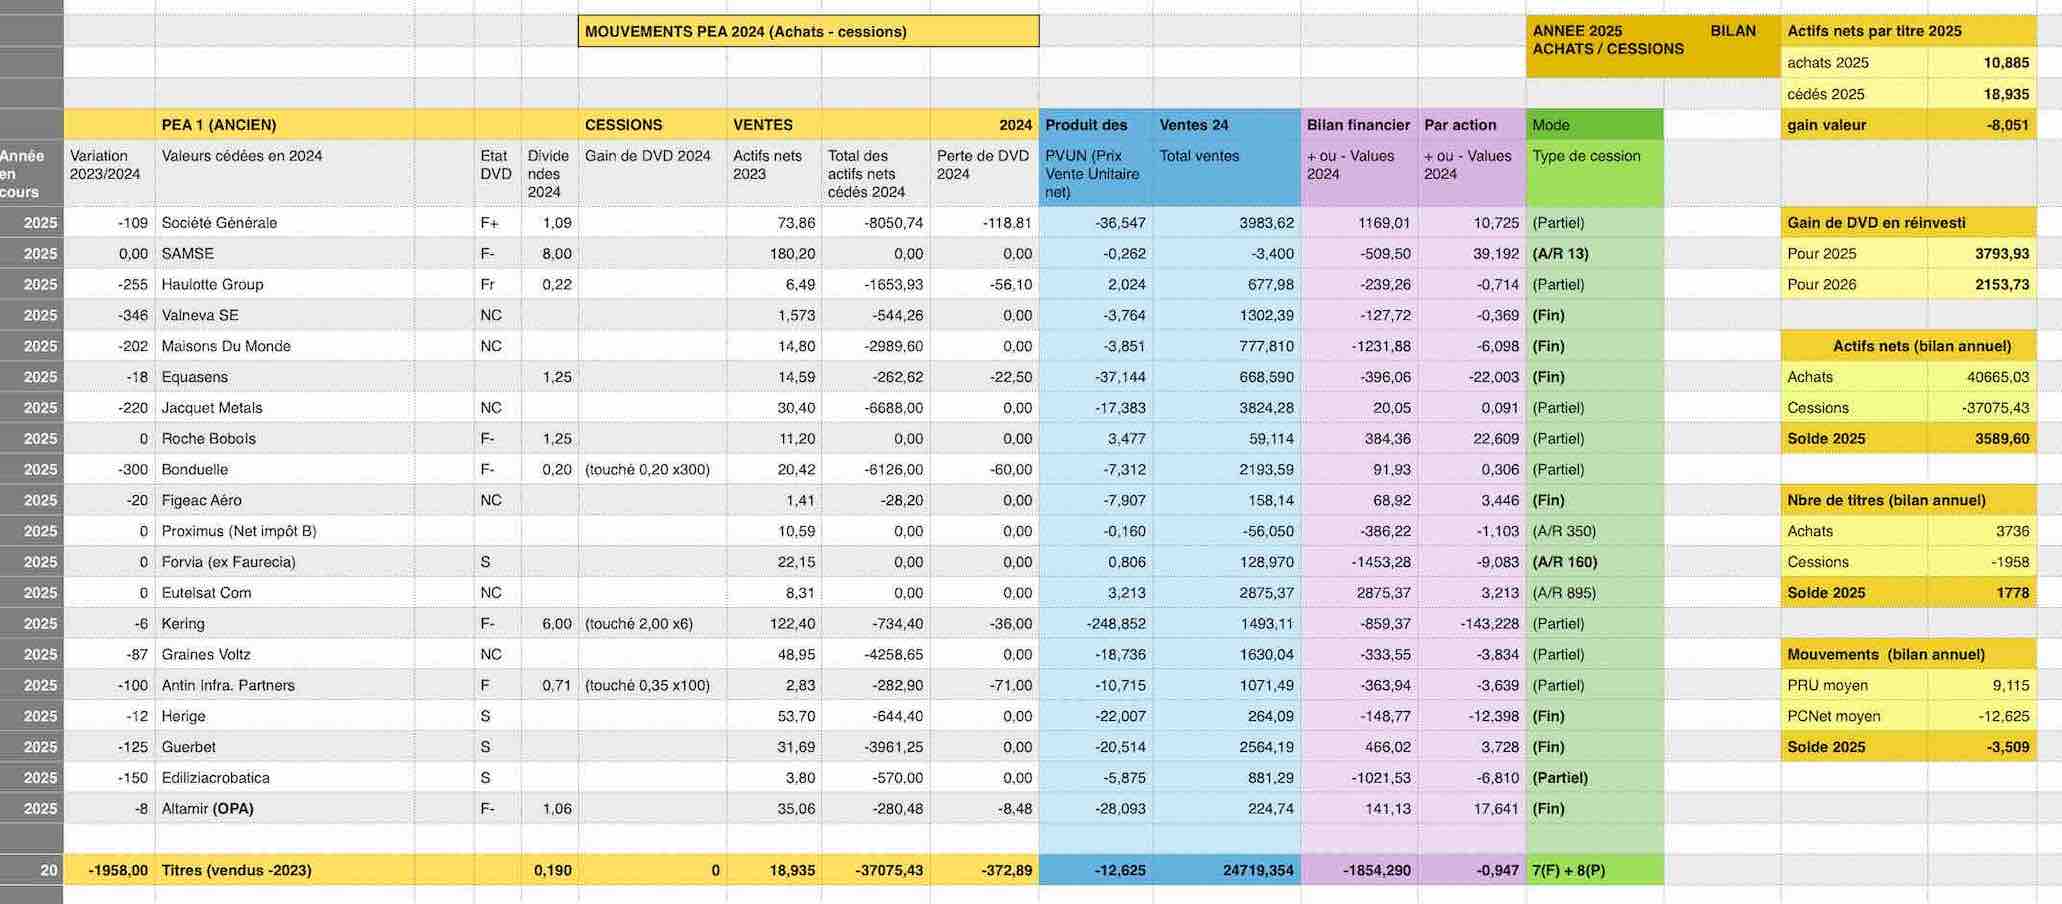Select the green 'Mode' header cell
This screenshot has width=2062, height=904.
(1595, 125)
